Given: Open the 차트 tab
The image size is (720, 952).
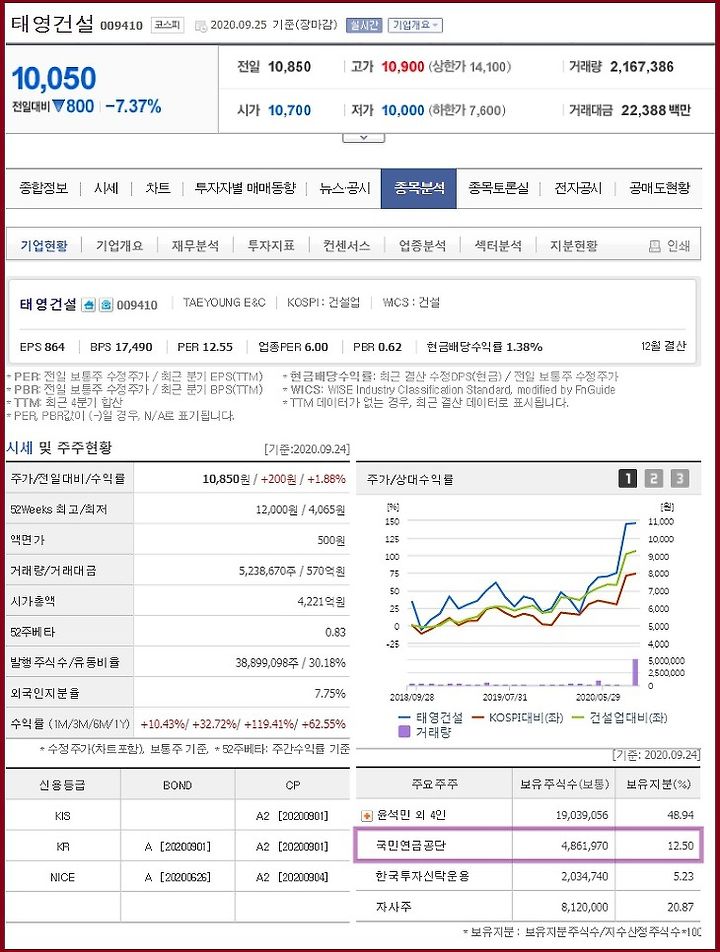Looking at the screenshot, I should pos(158,188).
